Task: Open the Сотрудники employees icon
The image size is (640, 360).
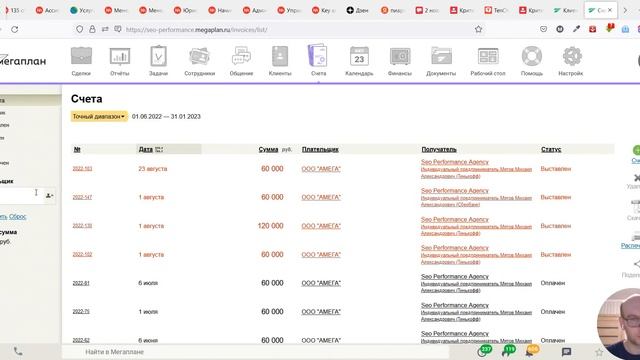Action: click(199, 56)
